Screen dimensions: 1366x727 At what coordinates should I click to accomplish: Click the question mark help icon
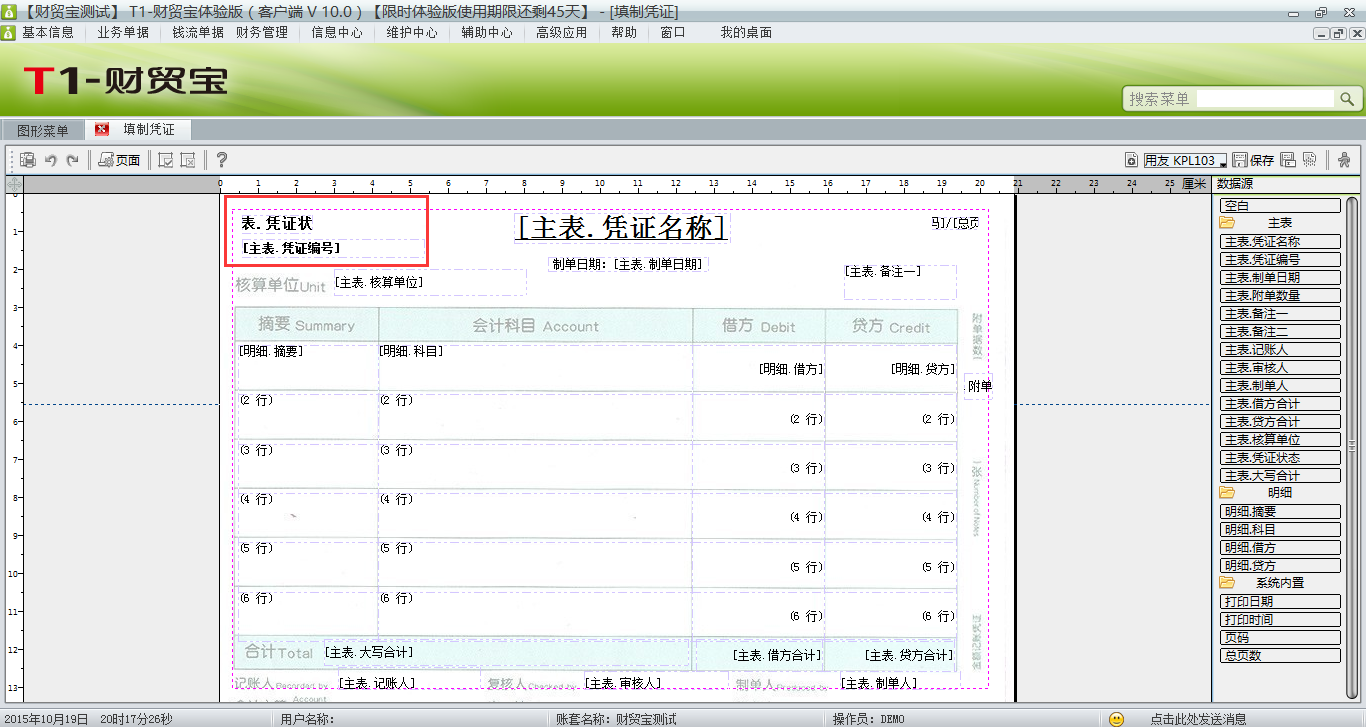coord(222,160)
